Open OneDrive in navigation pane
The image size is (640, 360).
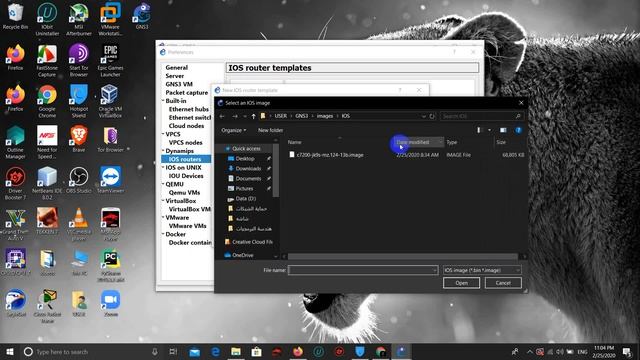click(x=242, y=256)
